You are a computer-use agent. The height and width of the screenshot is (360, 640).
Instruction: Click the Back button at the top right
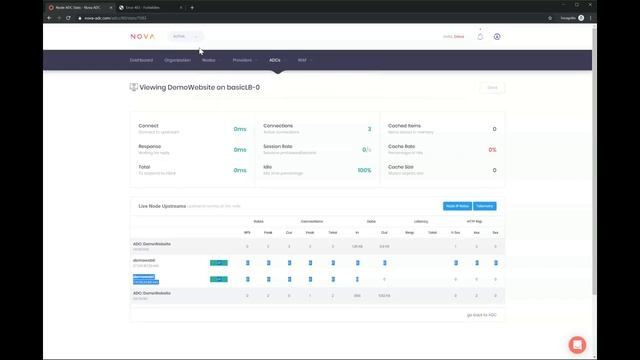click(x=492, y=88)
